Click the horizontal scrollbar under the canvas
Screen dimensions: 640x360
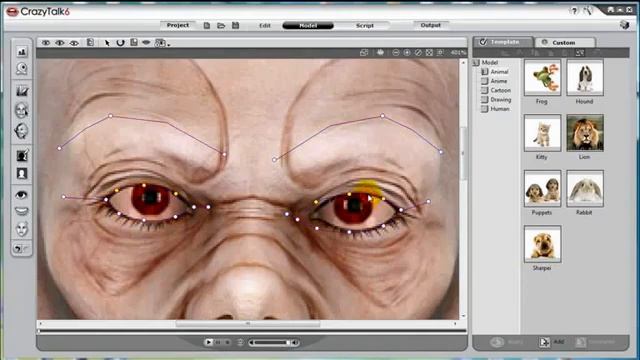pos(247,324)
